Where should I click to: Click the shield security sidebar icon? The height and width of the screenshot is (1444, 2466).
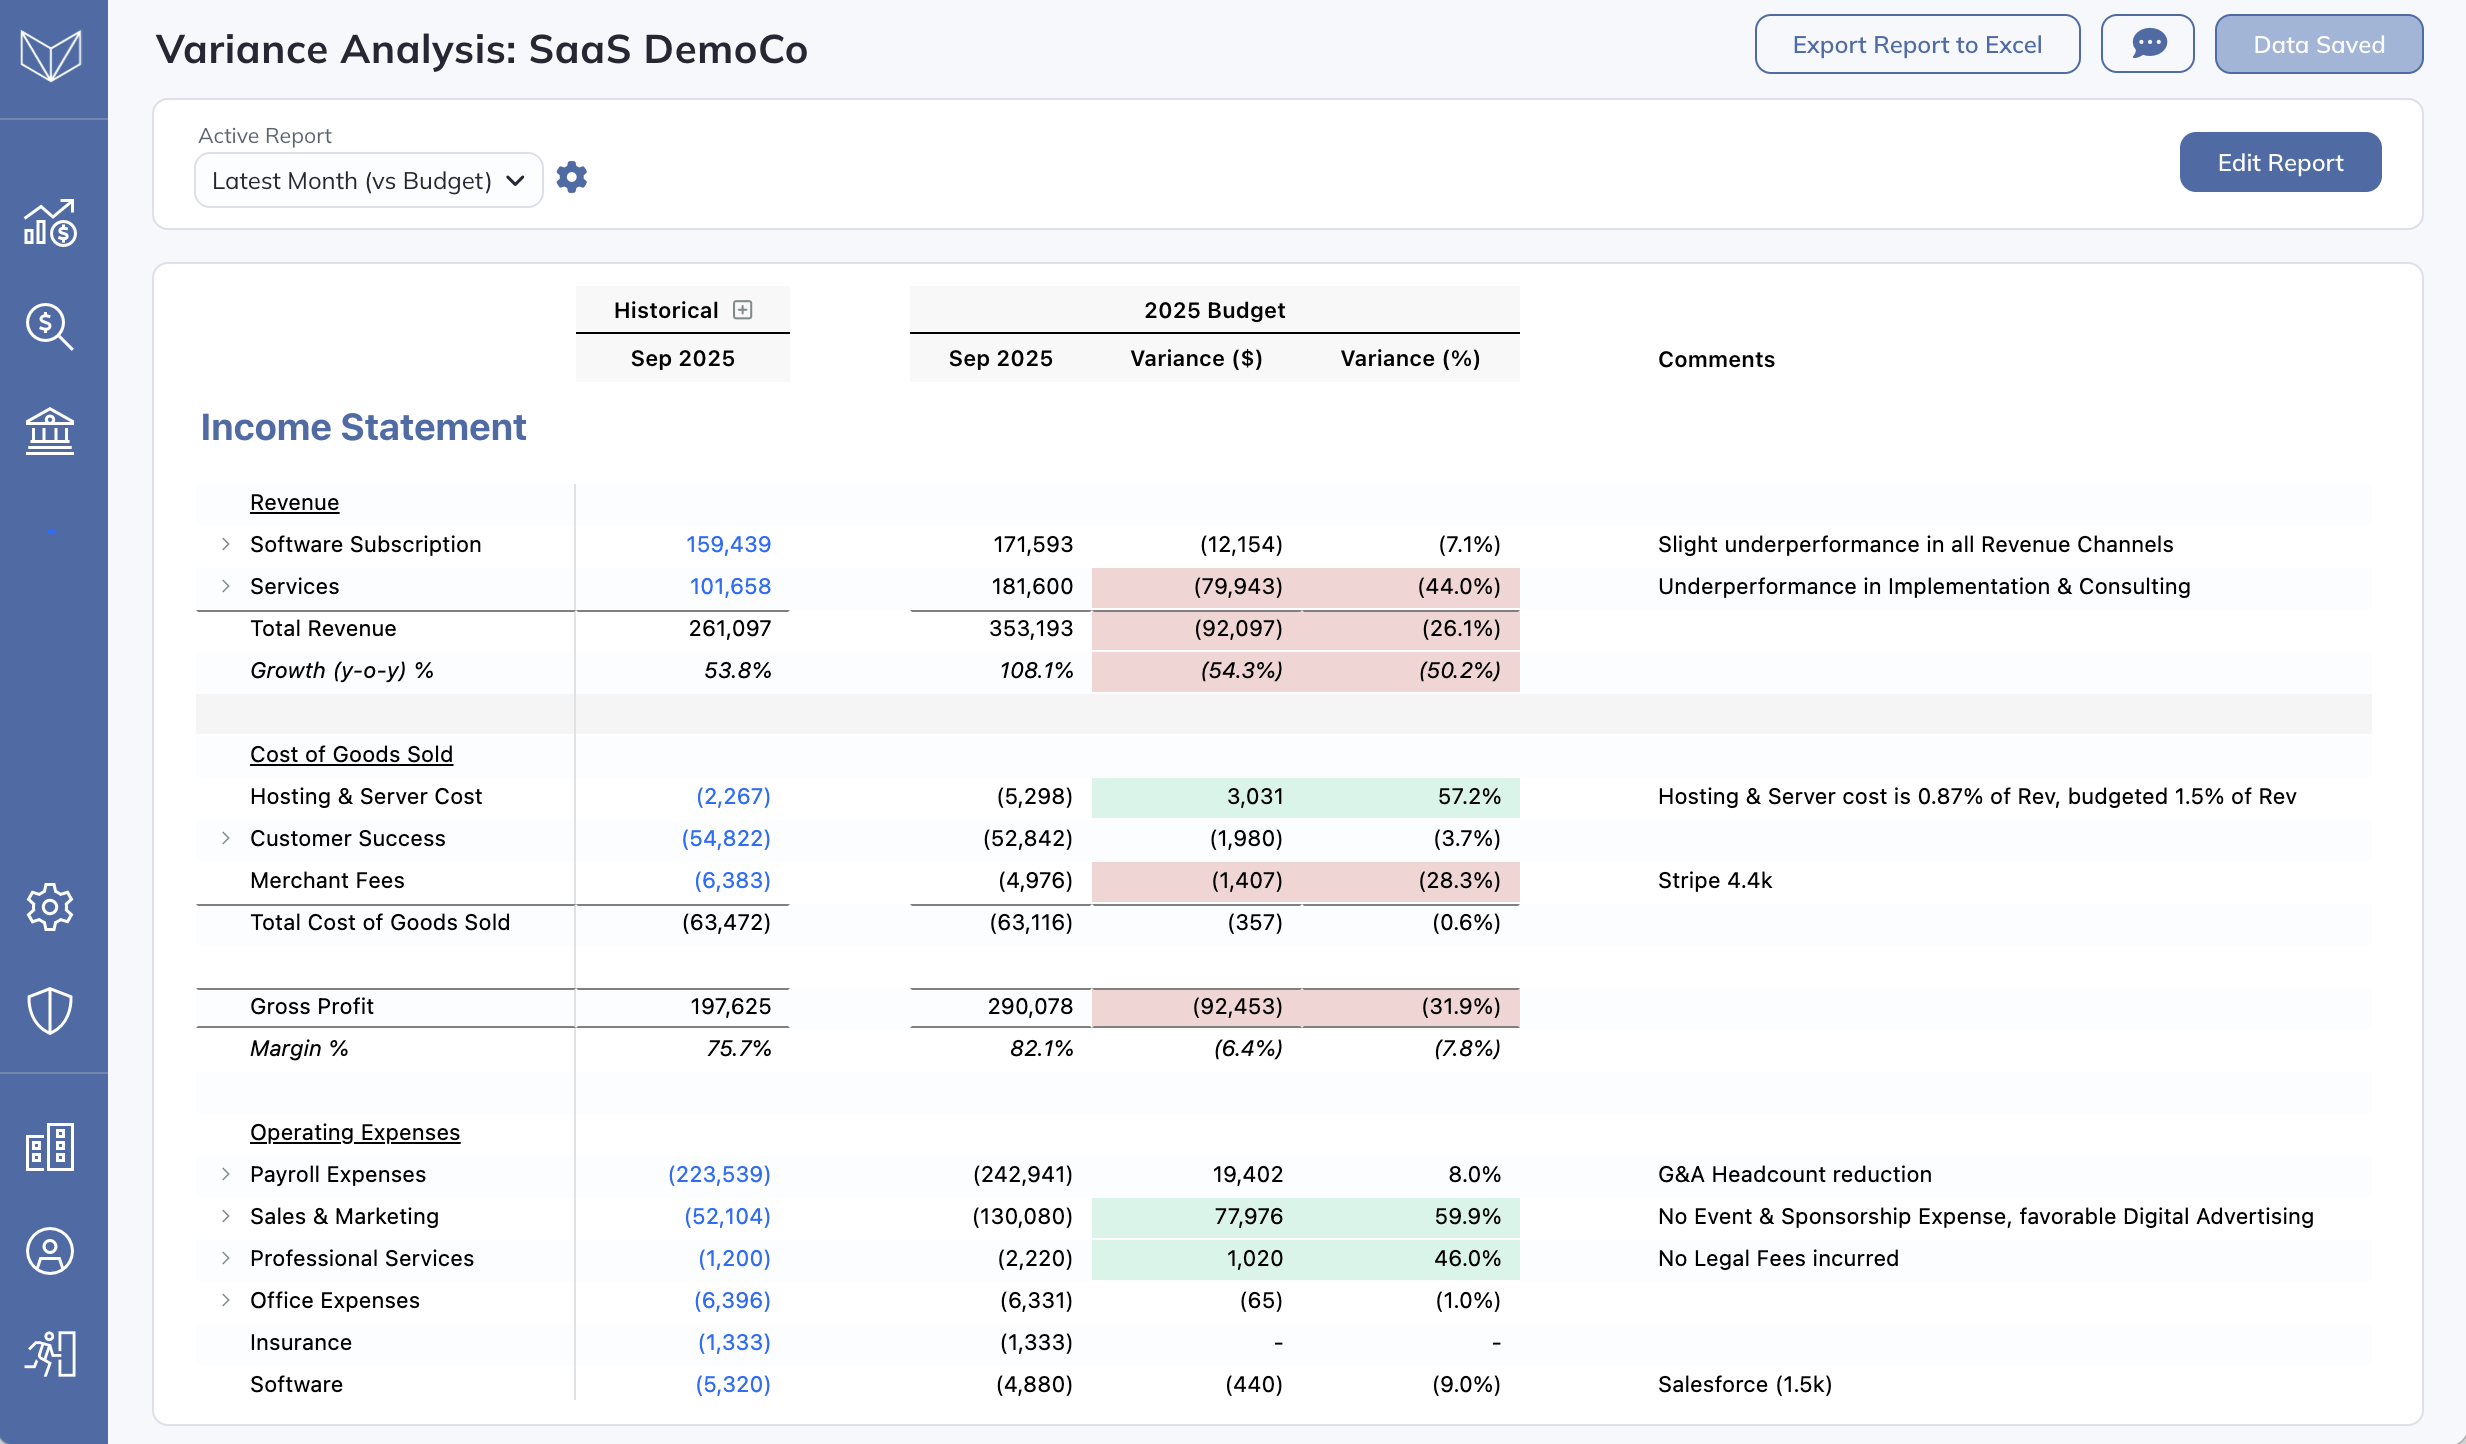click(x=50, y=1011)
